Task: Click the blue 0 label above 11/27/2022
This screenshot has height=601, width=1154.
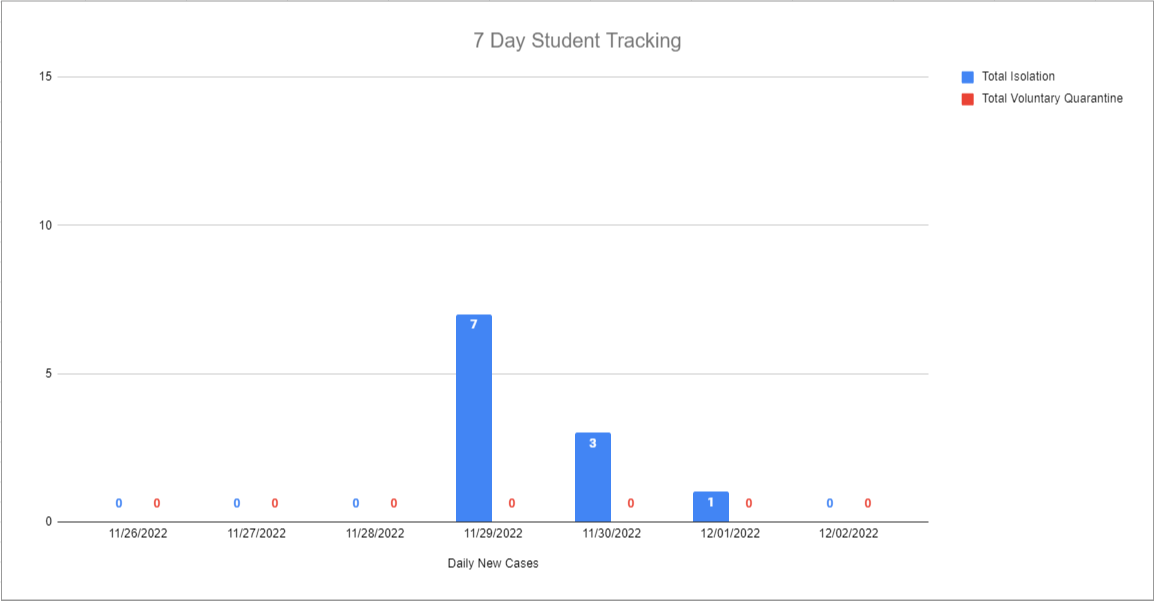Action: [237, 504]
